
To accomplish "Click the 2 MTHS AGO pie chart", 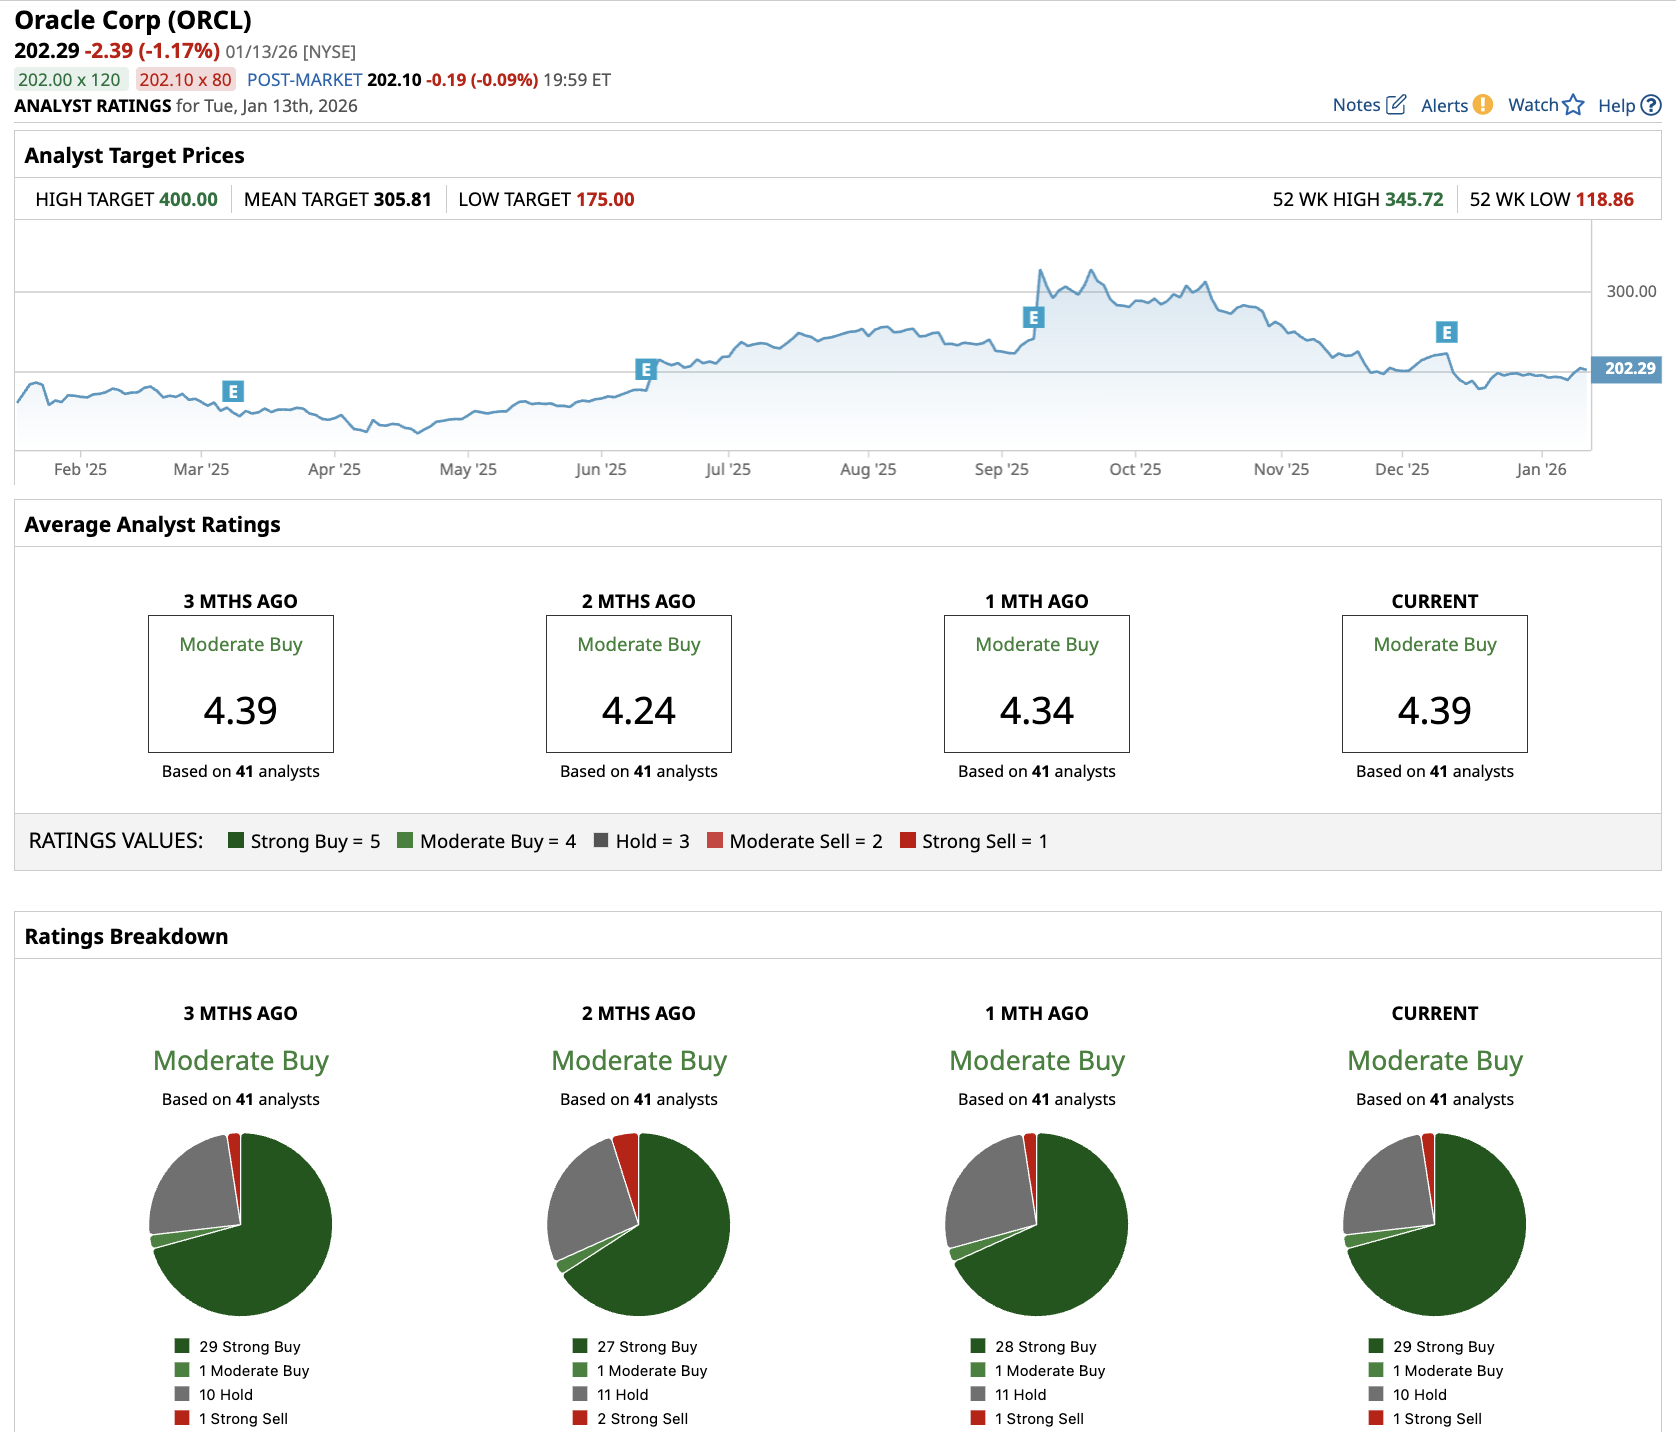I will pyautogui.click(x=639, y=1224).
